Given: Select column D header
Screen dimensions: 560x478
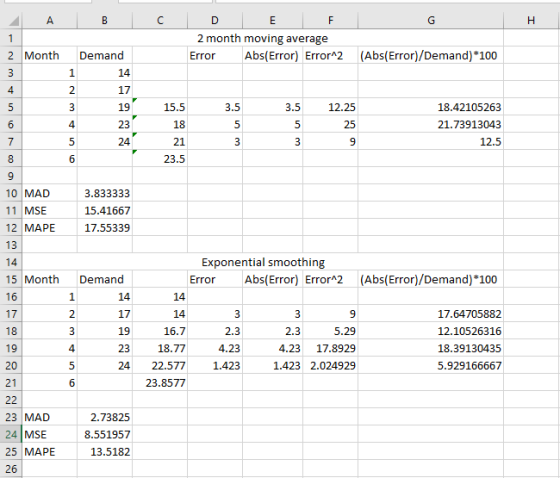Looking at the screenshot, I should [215, 21].
